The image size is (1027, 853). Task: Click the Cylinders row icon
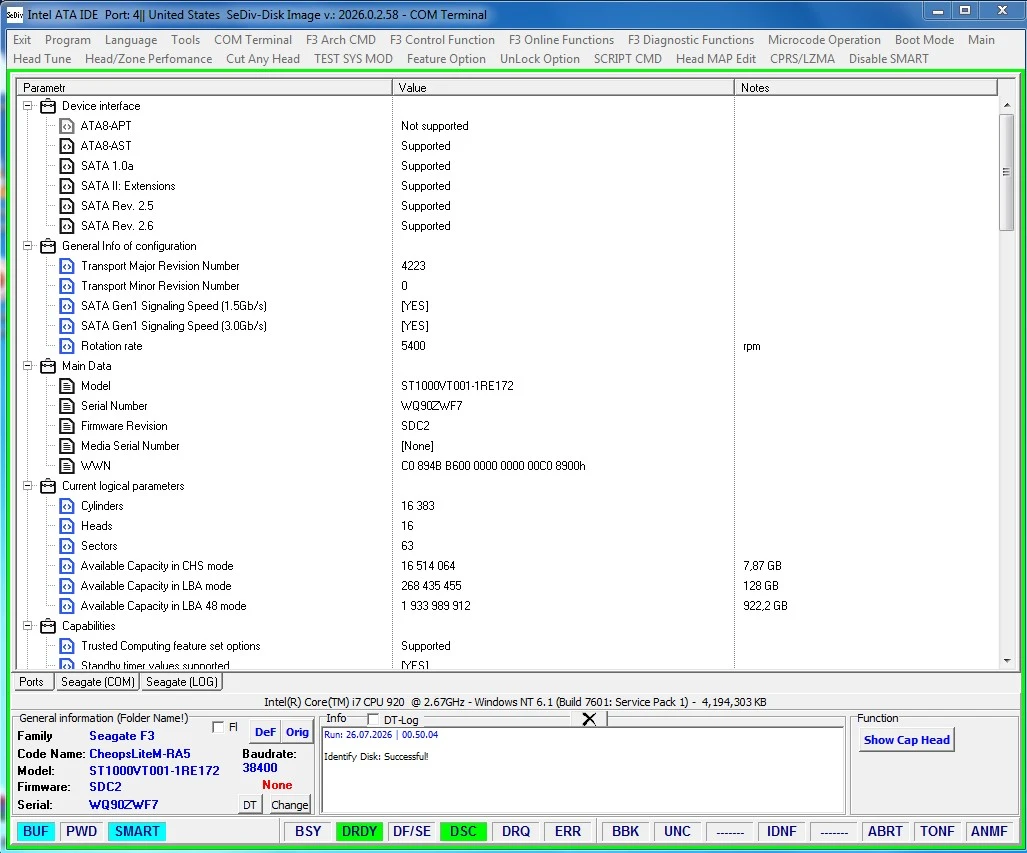(67, 505)
